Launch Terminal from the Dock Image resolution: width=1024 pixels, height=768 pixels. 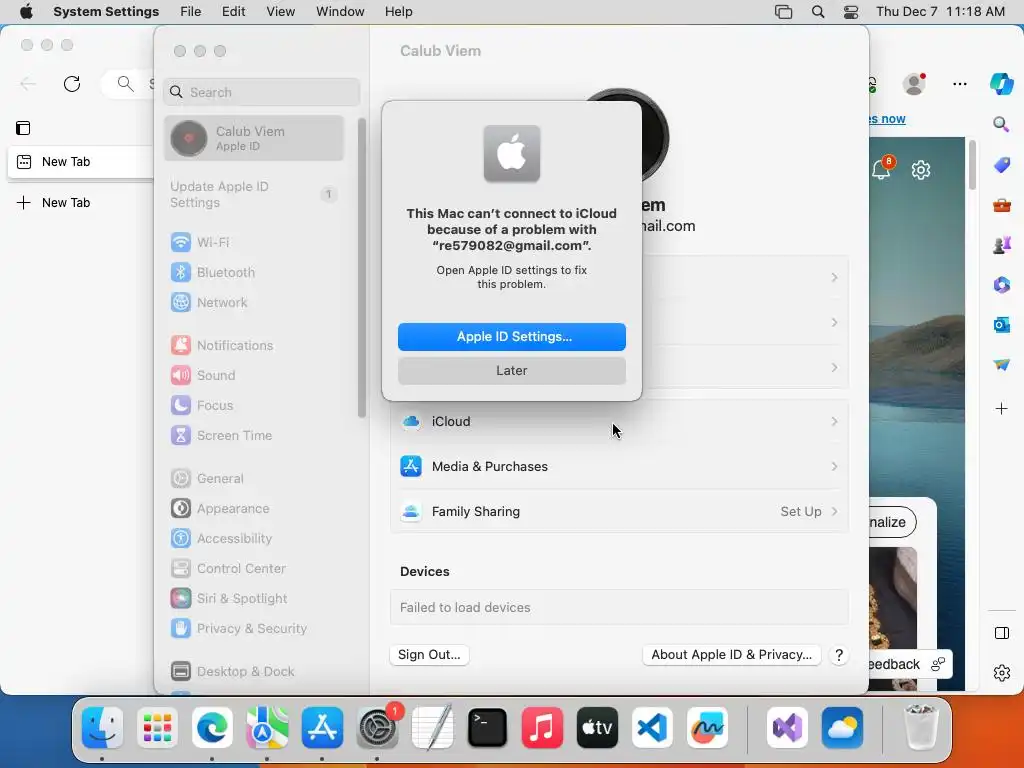(487, 728)
